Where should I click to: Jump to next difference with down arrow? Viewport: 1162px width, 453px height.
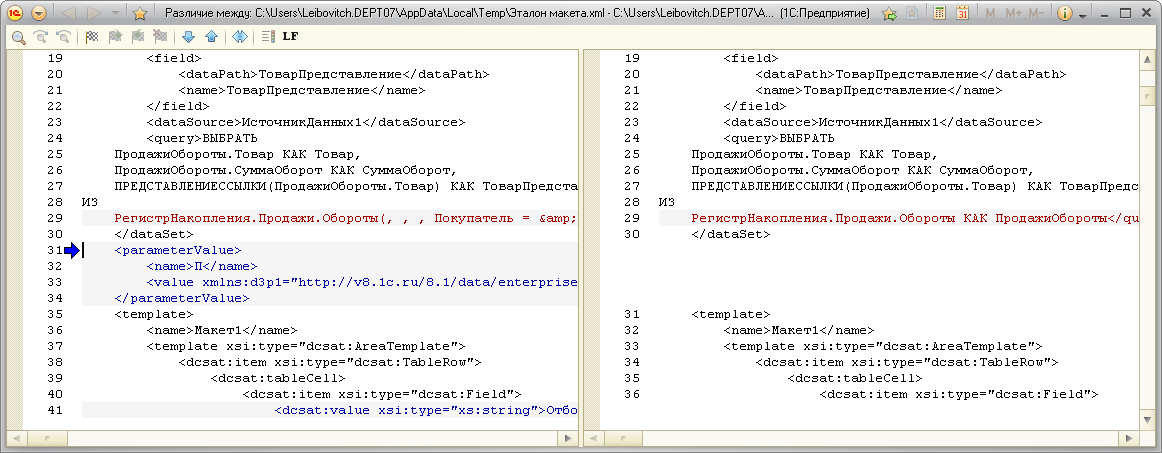(189, 37)
